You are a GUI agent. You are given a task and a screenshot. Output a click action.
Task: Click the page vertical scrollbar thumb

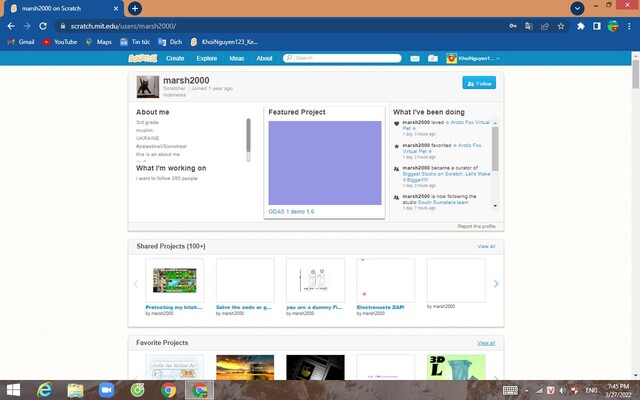[636, 74]
